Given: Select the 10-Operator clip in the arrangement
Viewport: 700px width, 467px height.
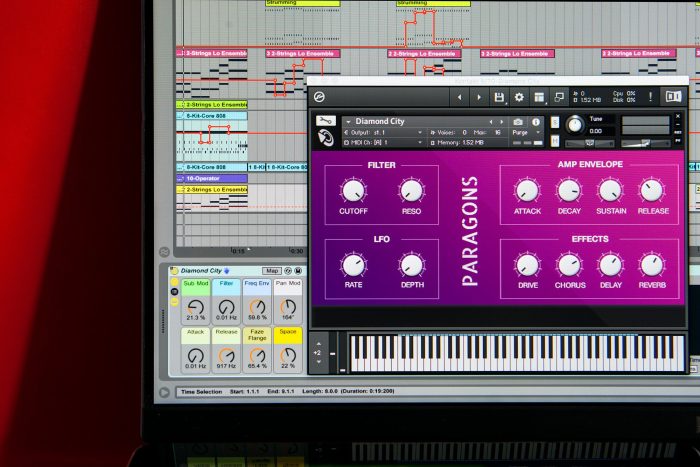Looking at the screenshot, I should point(212,179).
